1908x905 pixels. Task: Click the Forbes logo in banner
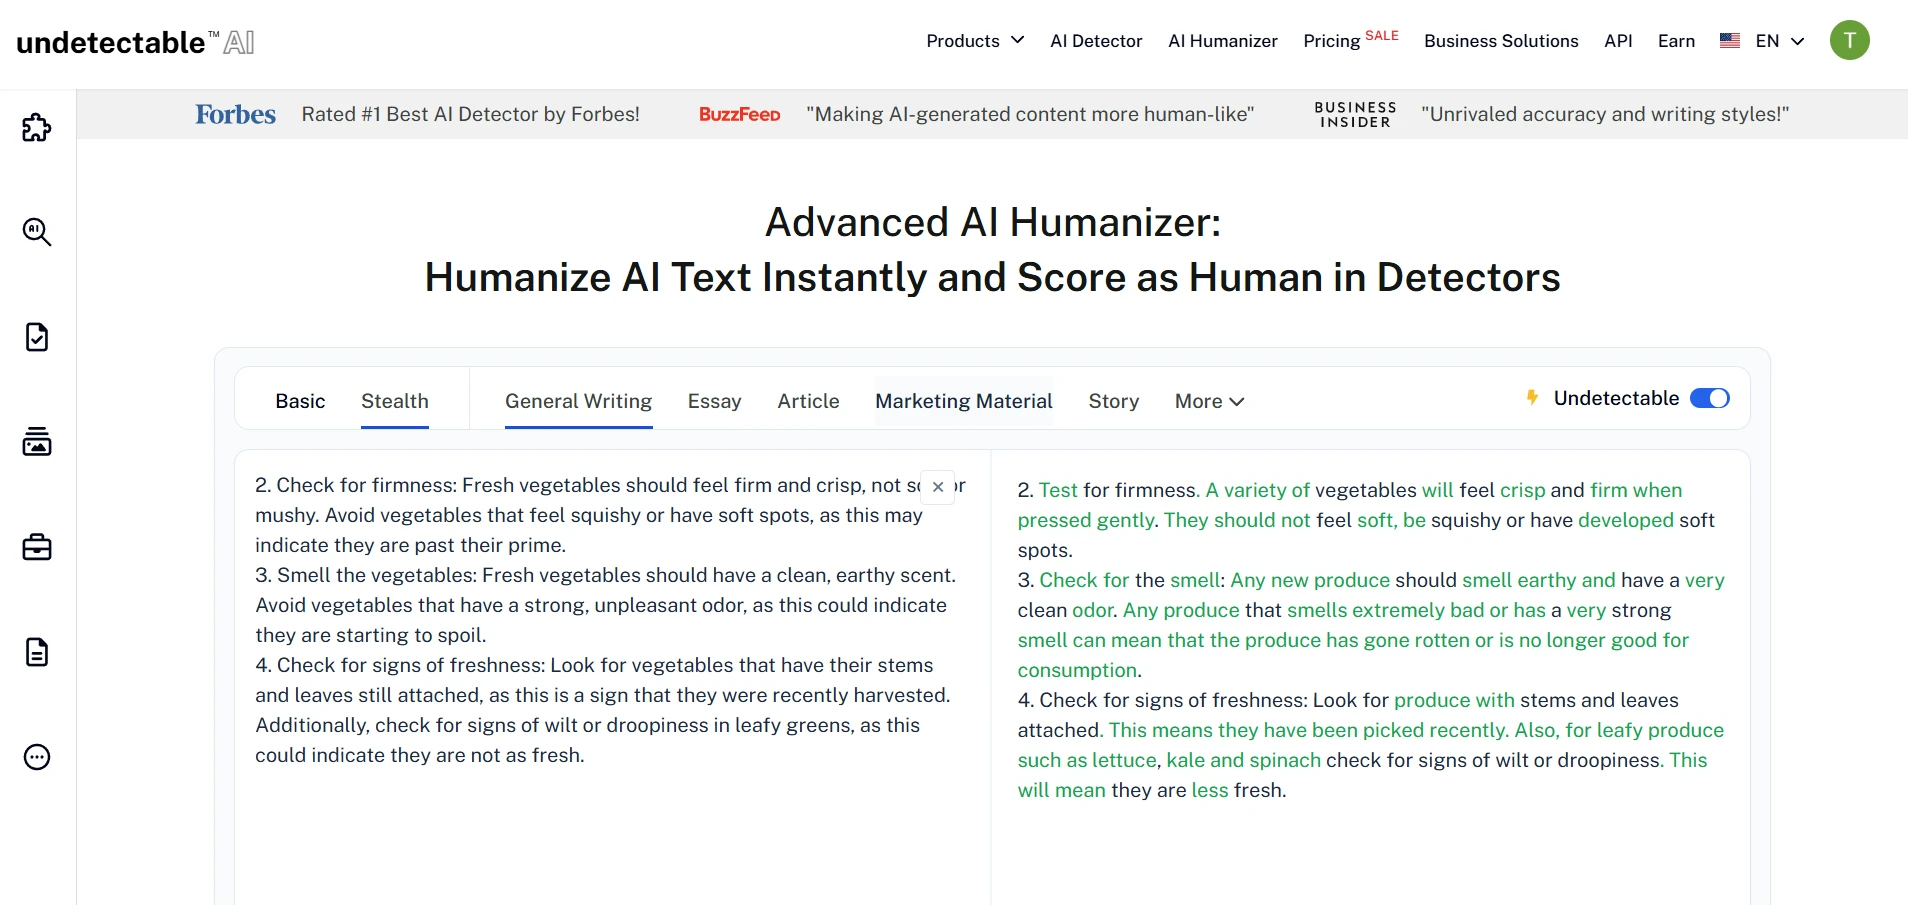pyautogui.click(x=235, y=114)
